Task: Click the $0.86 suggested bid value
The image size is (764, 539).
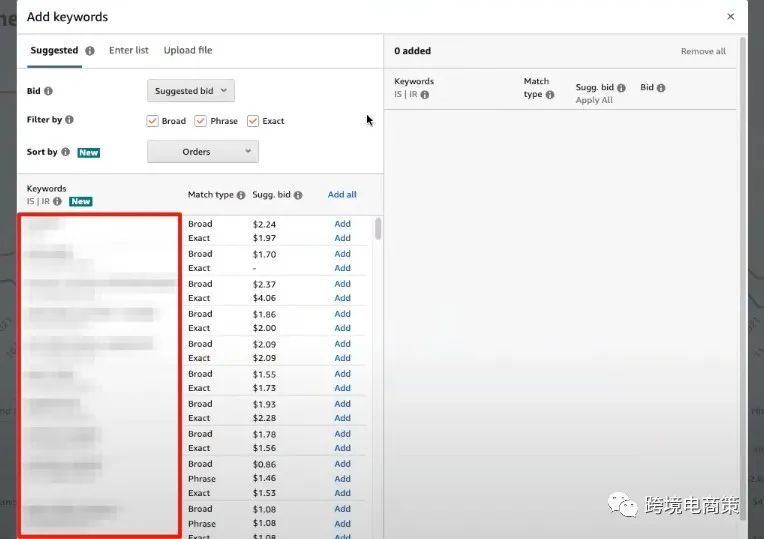Action: 264,464
